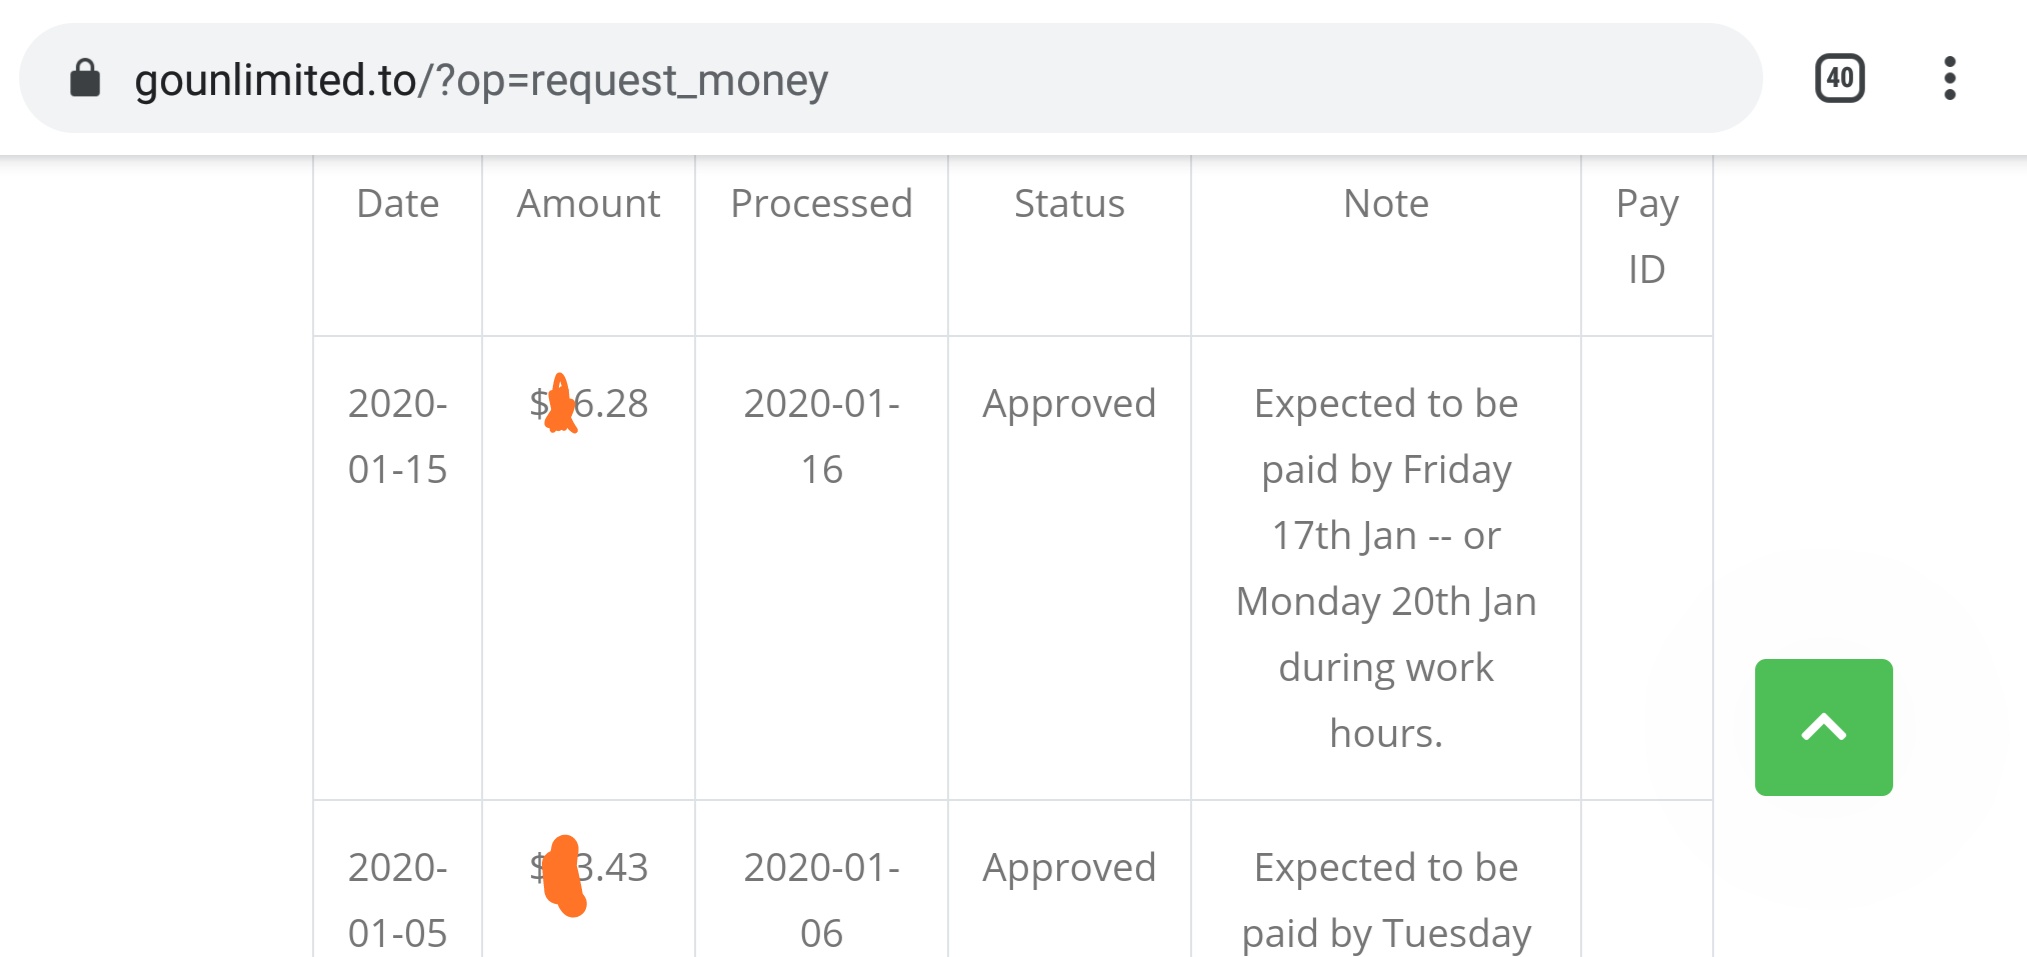
Task: Click the Date column header
Action: click(398, 204)
